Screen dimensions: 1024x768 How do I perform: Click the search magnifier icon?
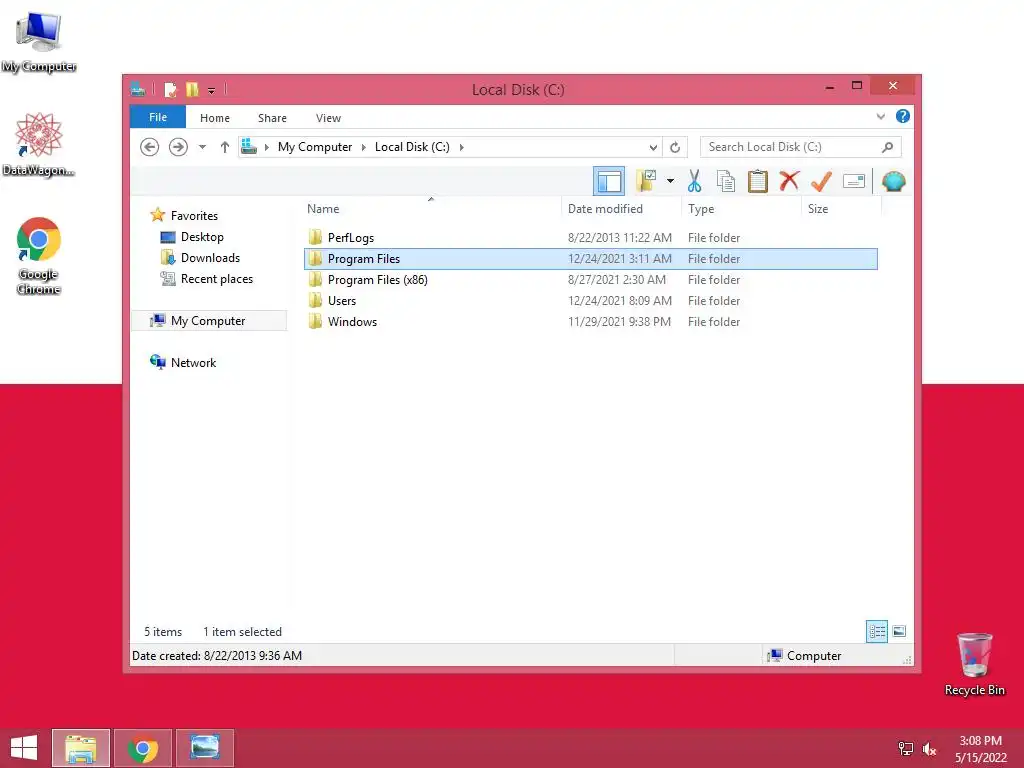click(x=887, y=147)
